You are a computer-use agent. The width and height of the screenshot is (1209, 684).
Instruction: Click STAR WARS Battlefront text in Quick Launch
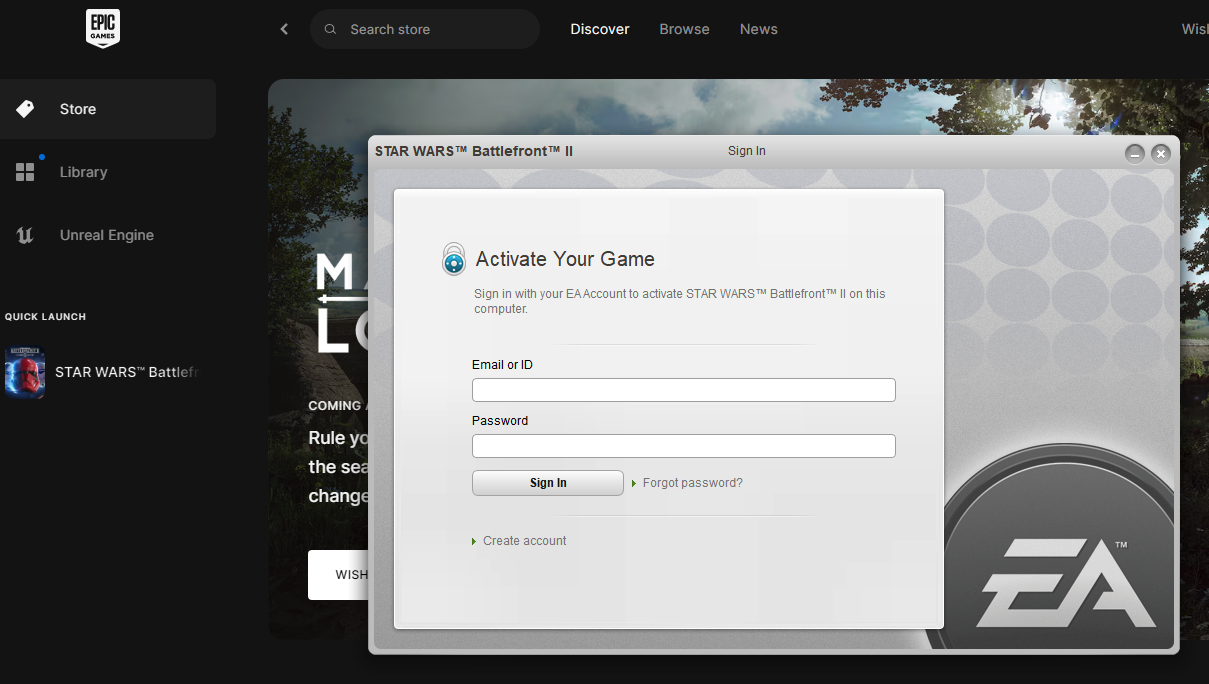[127, 372]
